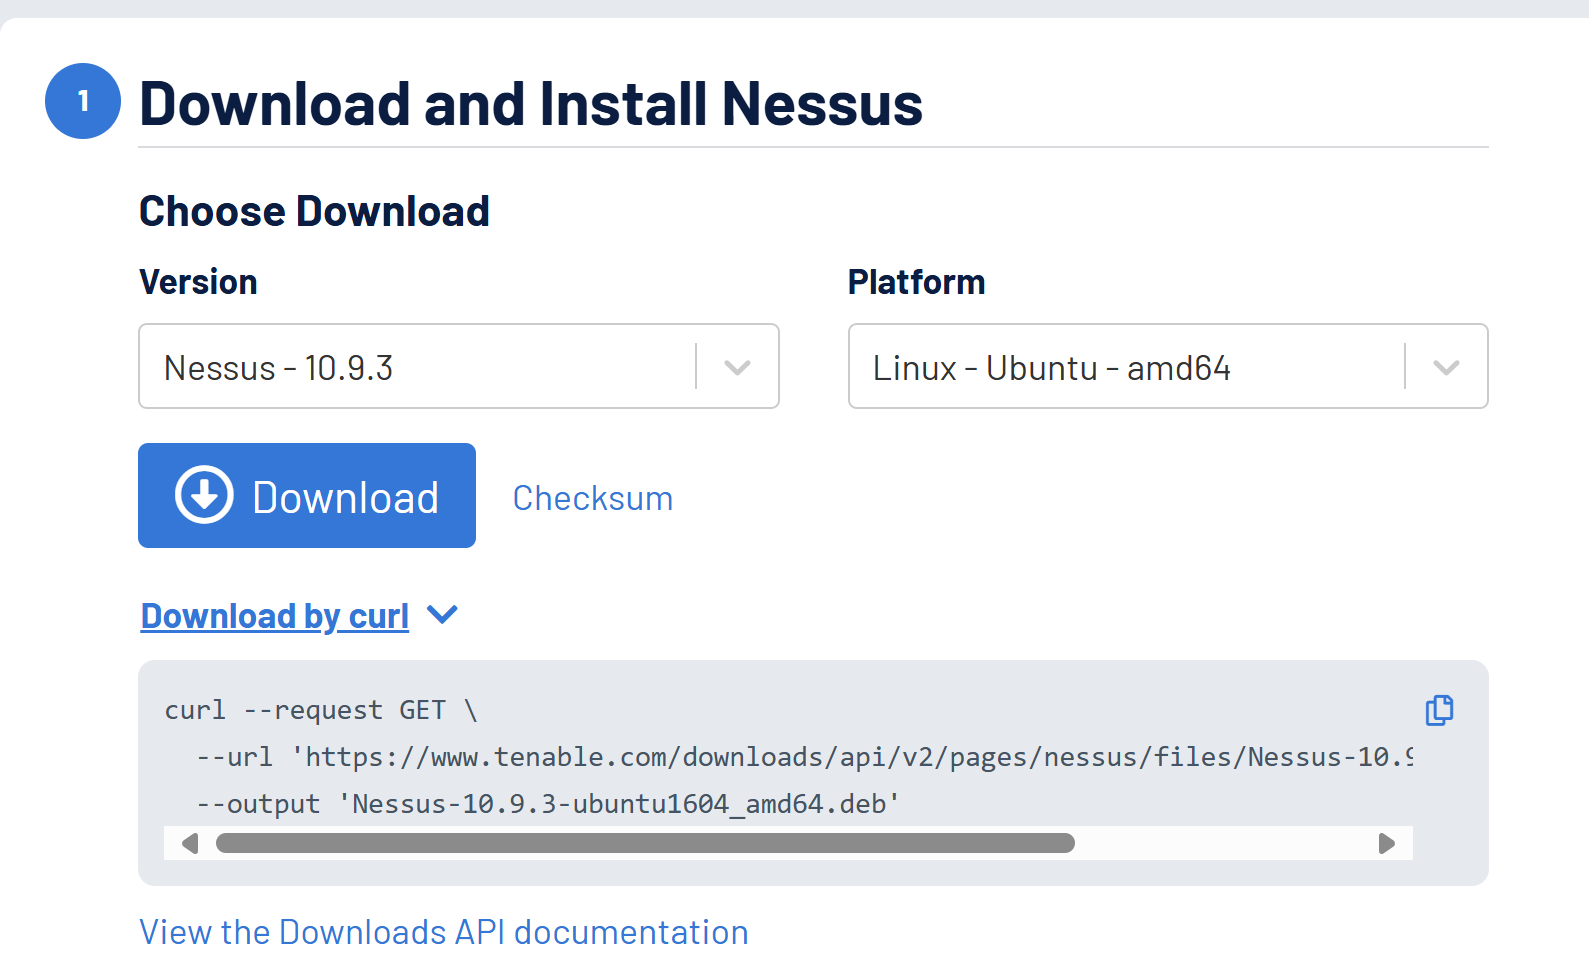Click the Download by curl link
The width and height of the screenshot is (1589, 967).
tap(275, 616)
